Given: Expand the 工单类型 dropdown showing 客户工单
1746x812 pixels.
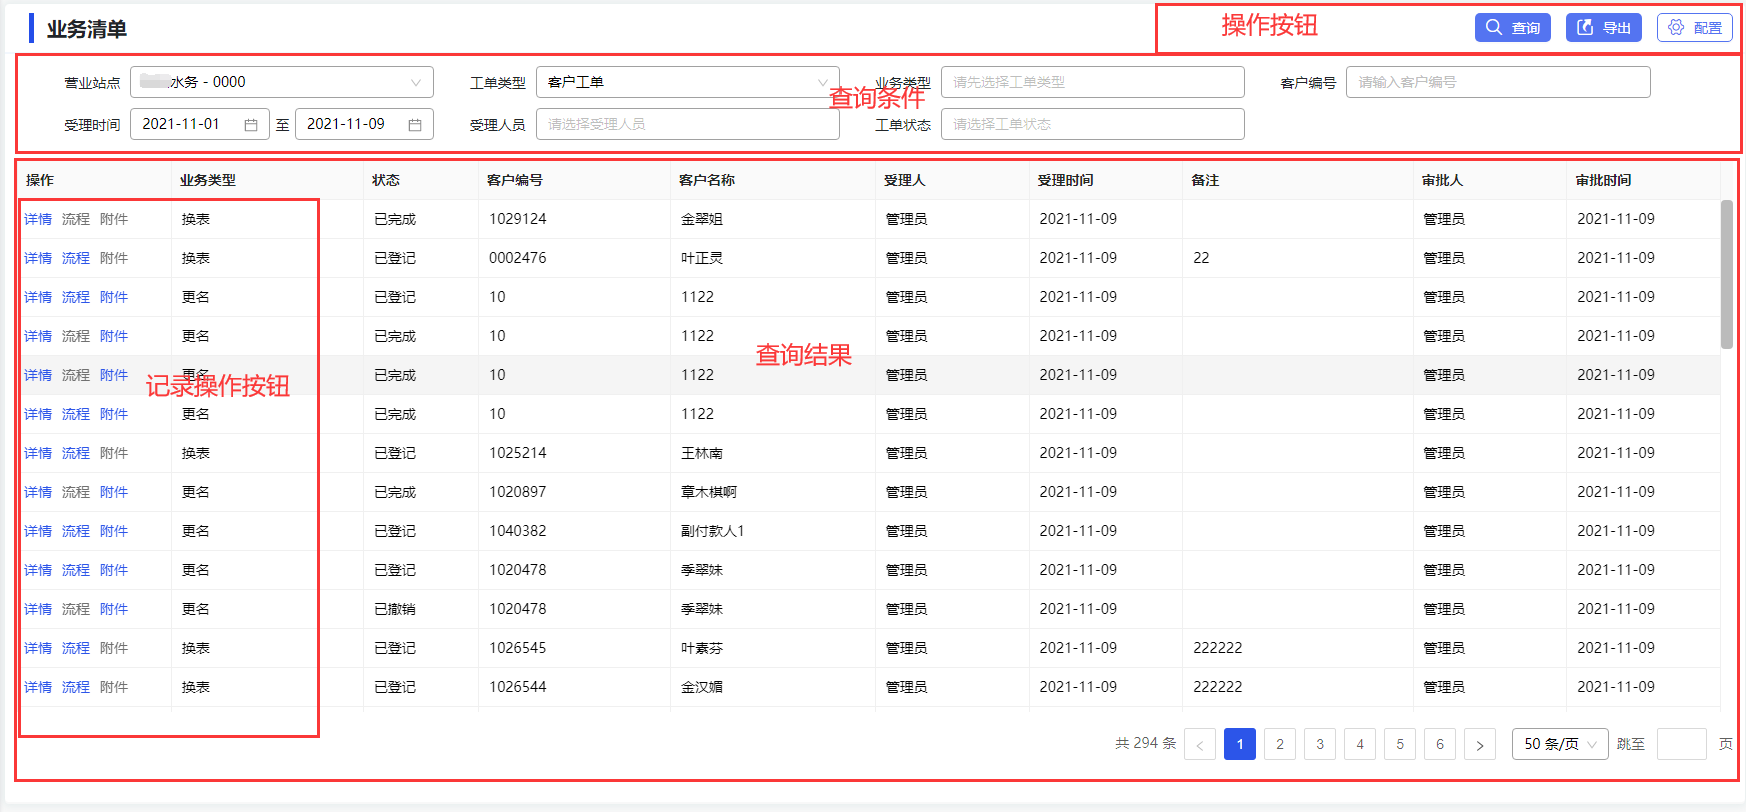Looking at the screenshot, I should point(688,82).
